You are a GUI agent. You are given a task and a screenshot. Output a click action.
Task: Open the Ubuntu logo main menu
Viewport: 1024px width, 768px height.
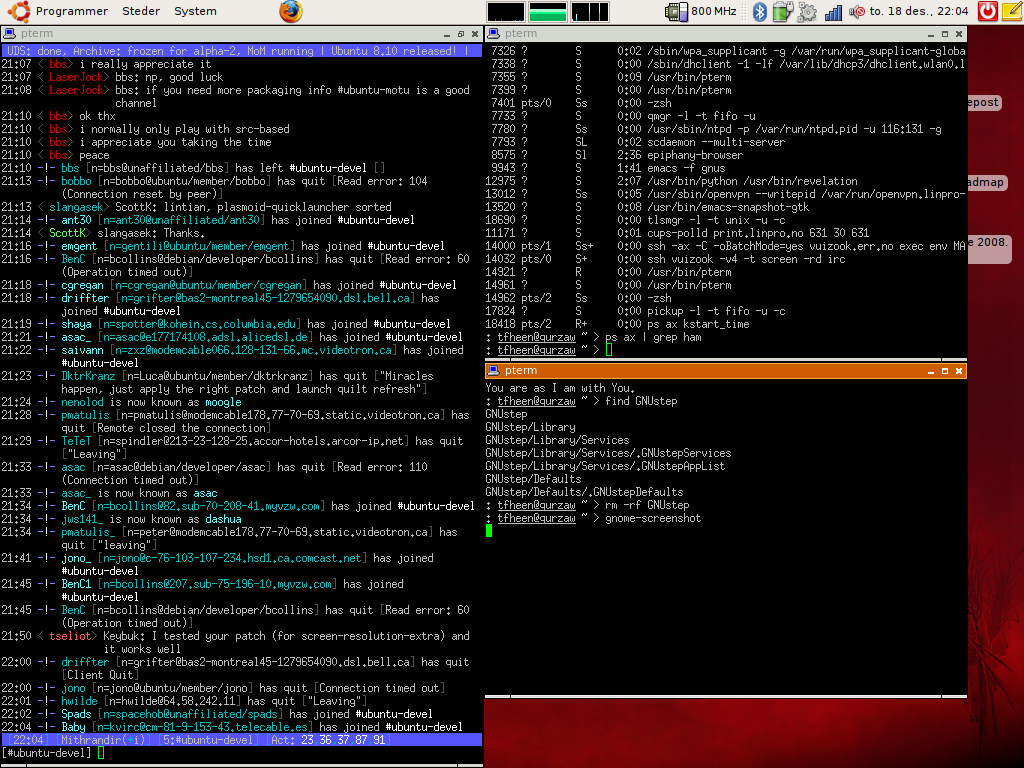click(18, 11)
